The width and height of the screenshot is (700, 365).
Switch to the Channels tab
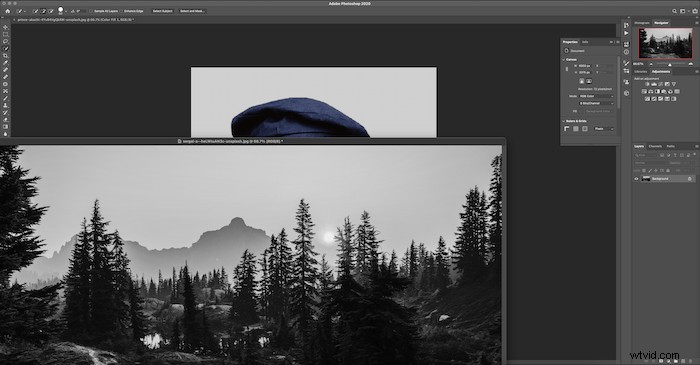tap(655, 146)
